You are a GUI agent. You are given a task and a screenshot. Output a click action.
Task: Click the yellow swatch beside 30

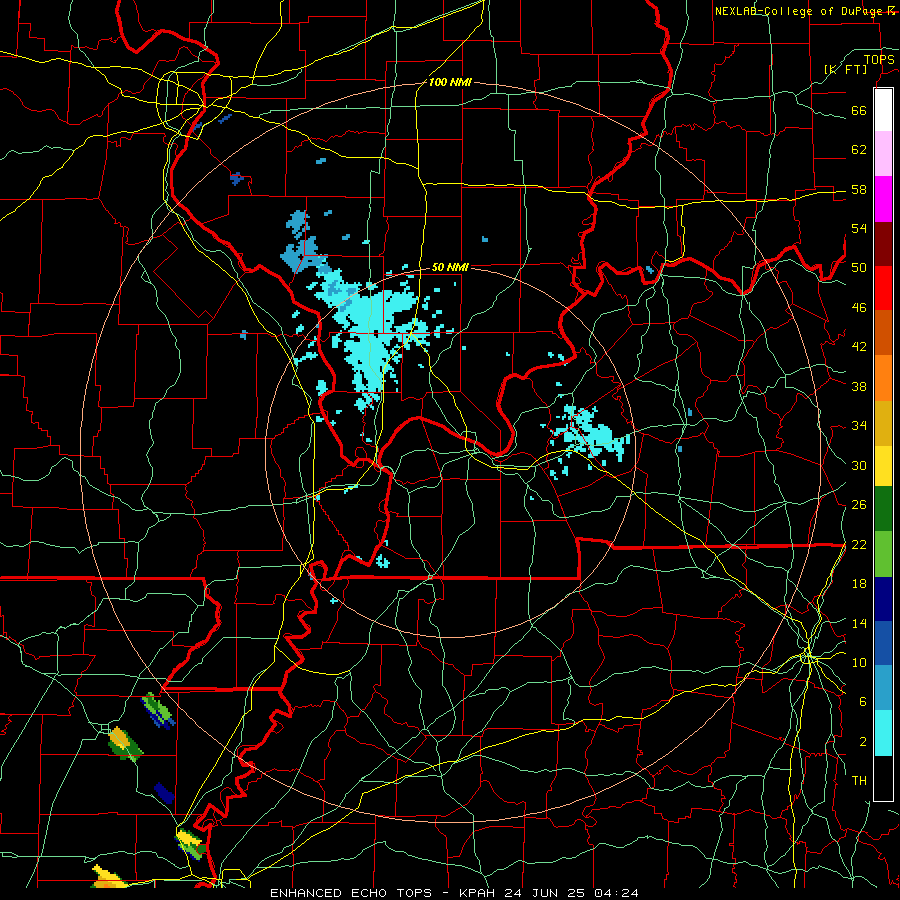(x=883, y=466)
